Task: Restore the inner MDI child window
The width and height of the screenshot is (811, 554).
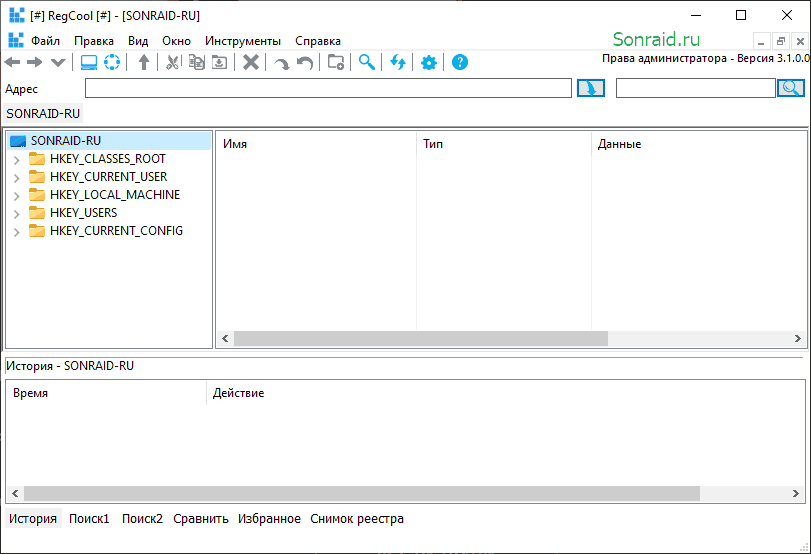Action: [780, 41]
